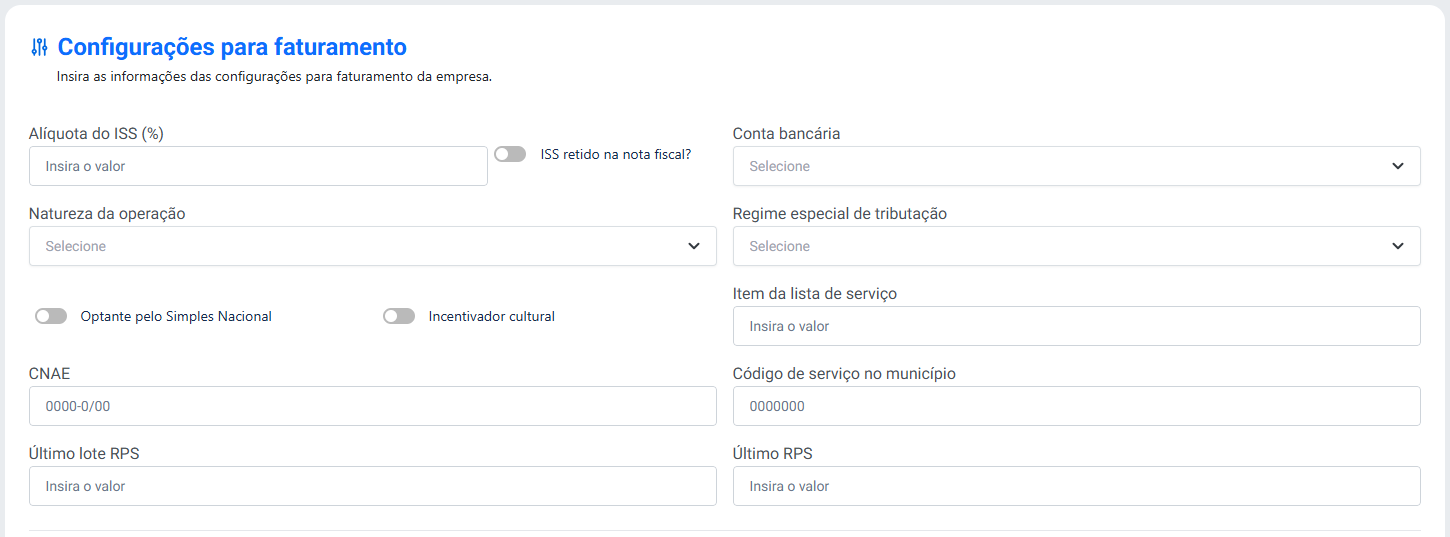1450x537 pixels.
Task: Click the sliders icon beside Configurações para faturamento
Action: 40,47
